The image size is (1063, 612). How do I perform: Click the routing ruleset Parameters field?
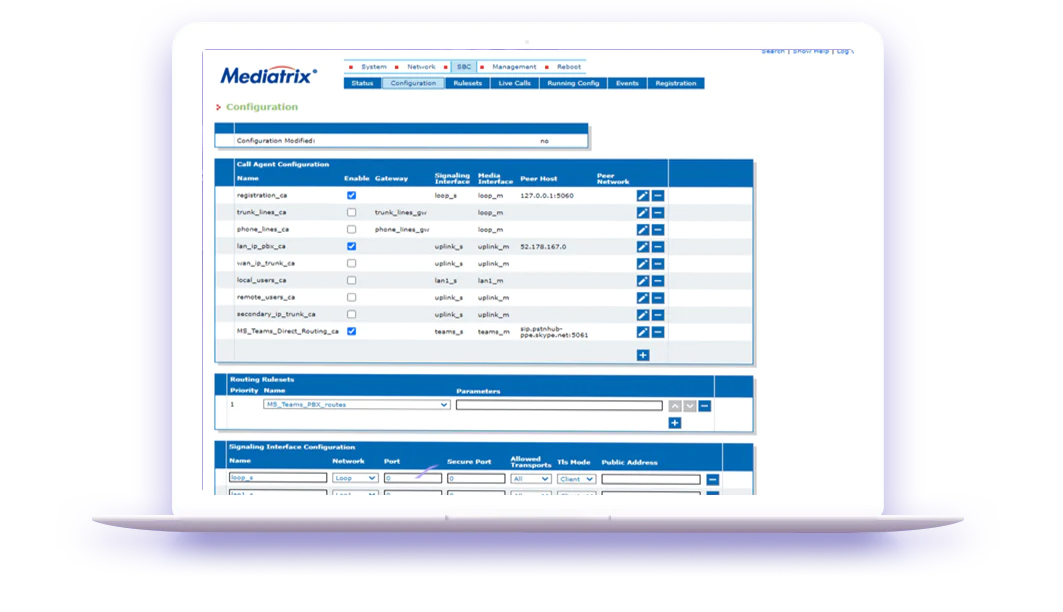559,405
